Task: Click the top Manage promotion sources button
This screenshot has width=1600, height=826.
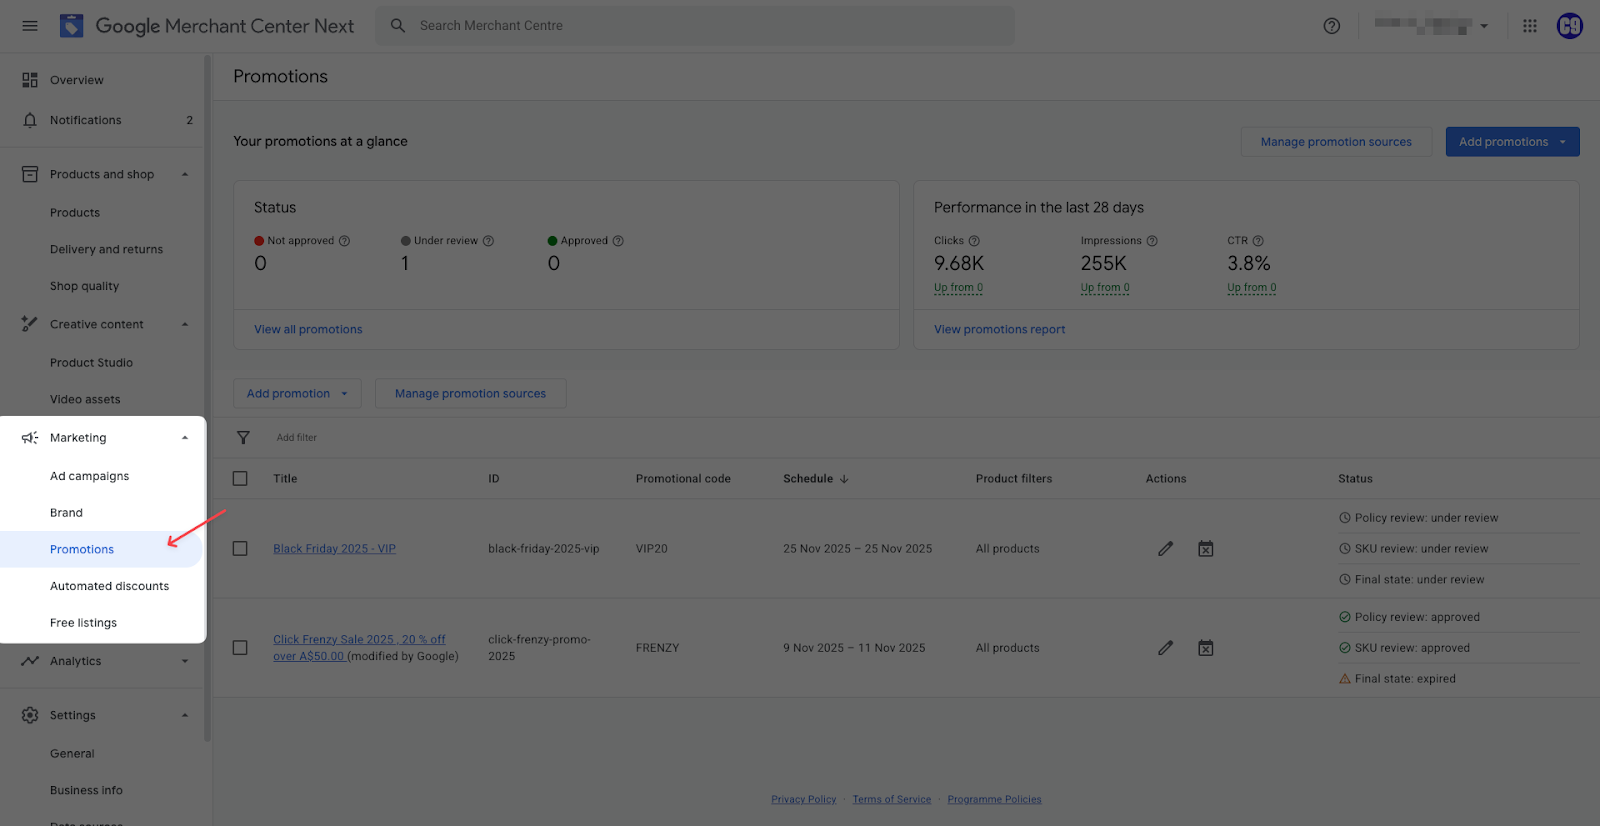Action: pyautogui.click(x=1335, y=142)
